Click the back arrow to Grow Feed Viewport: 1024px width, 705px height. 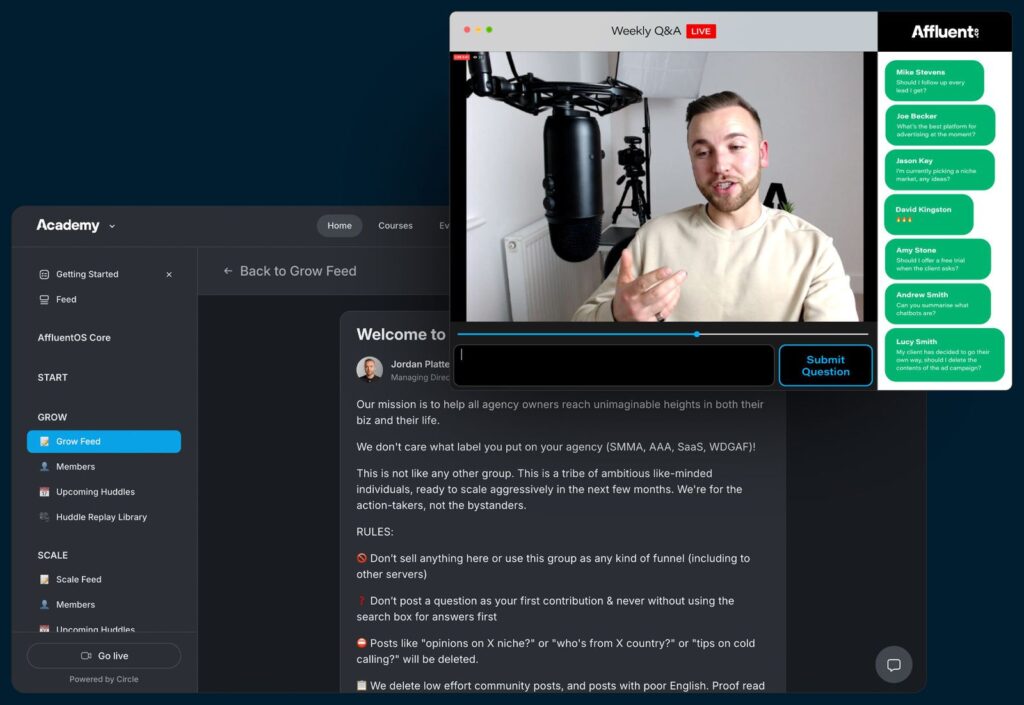(x=228, y=271)
